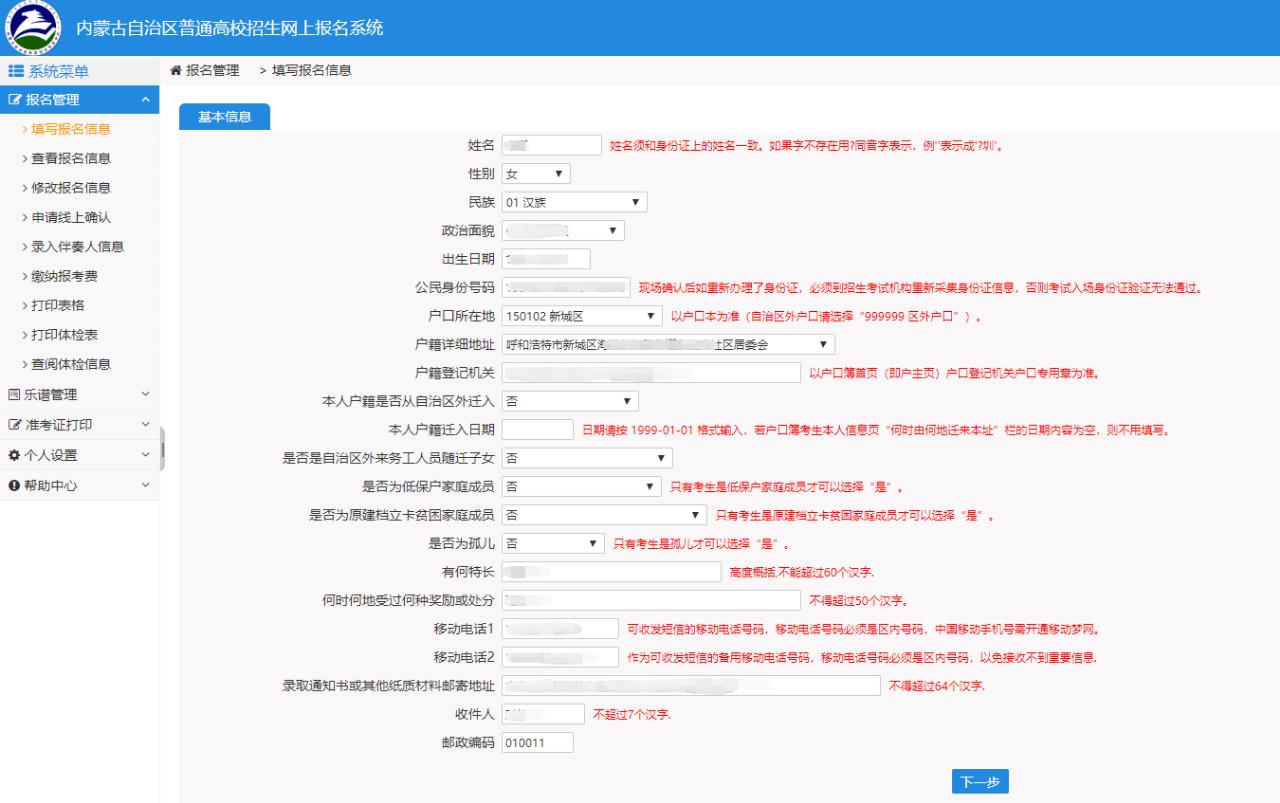Click the 下一步 button at the bottom
Screen dimensions: 1280x803
pos(981,781)
